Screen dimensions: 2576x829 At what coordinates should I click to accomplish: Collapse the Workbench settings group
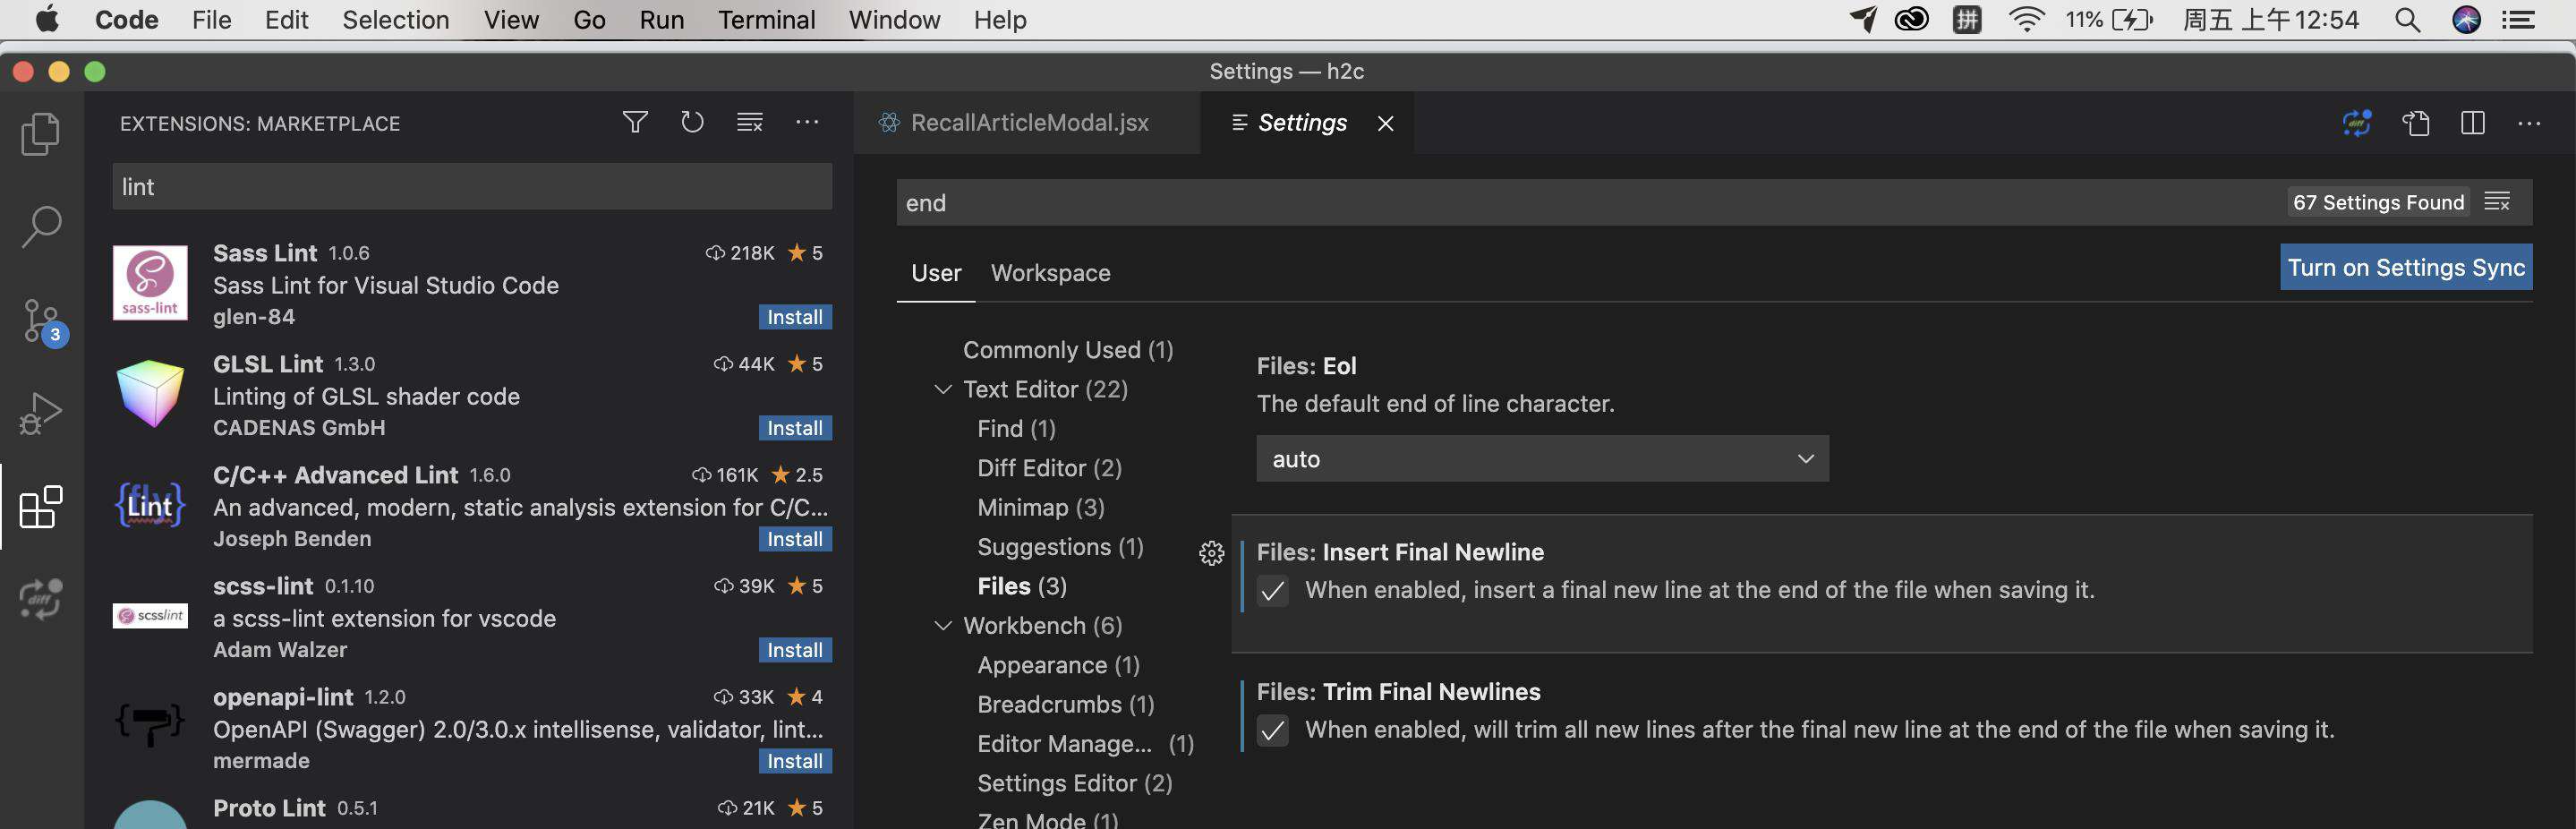pyautogui.click(x=942, y=626)
